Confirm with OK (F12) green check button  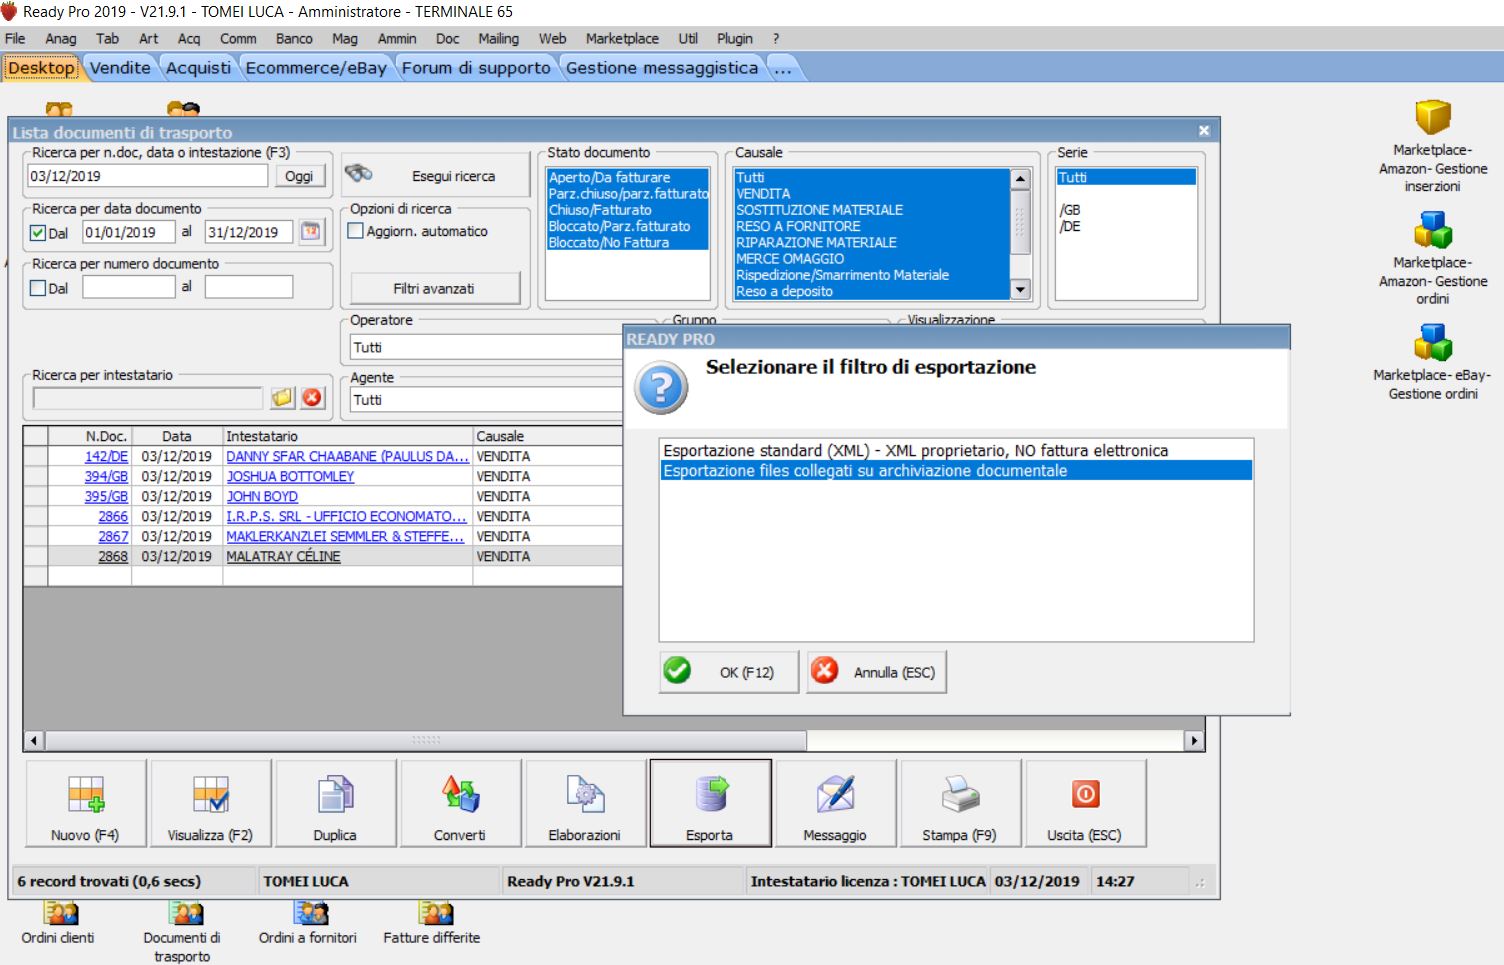click(730, 672)
